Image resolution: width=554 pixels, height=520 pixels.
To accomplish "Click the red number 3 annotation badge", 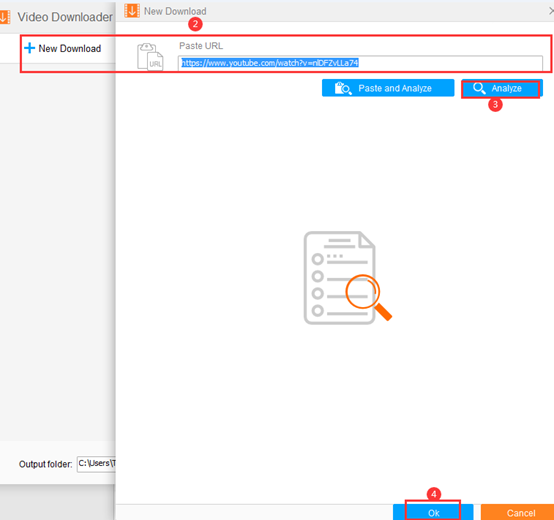I will 495,105.
